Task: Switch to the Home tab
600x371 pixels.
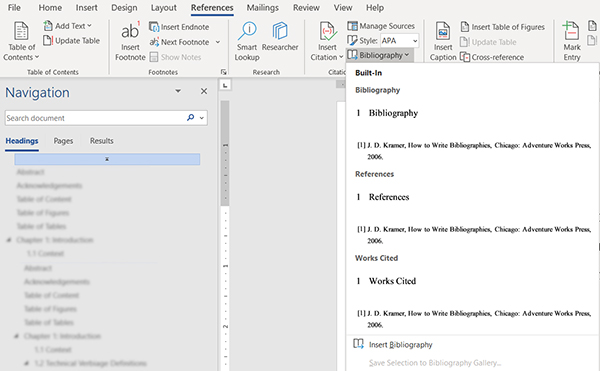Action: pyautogui.click(x=50, y=8)
